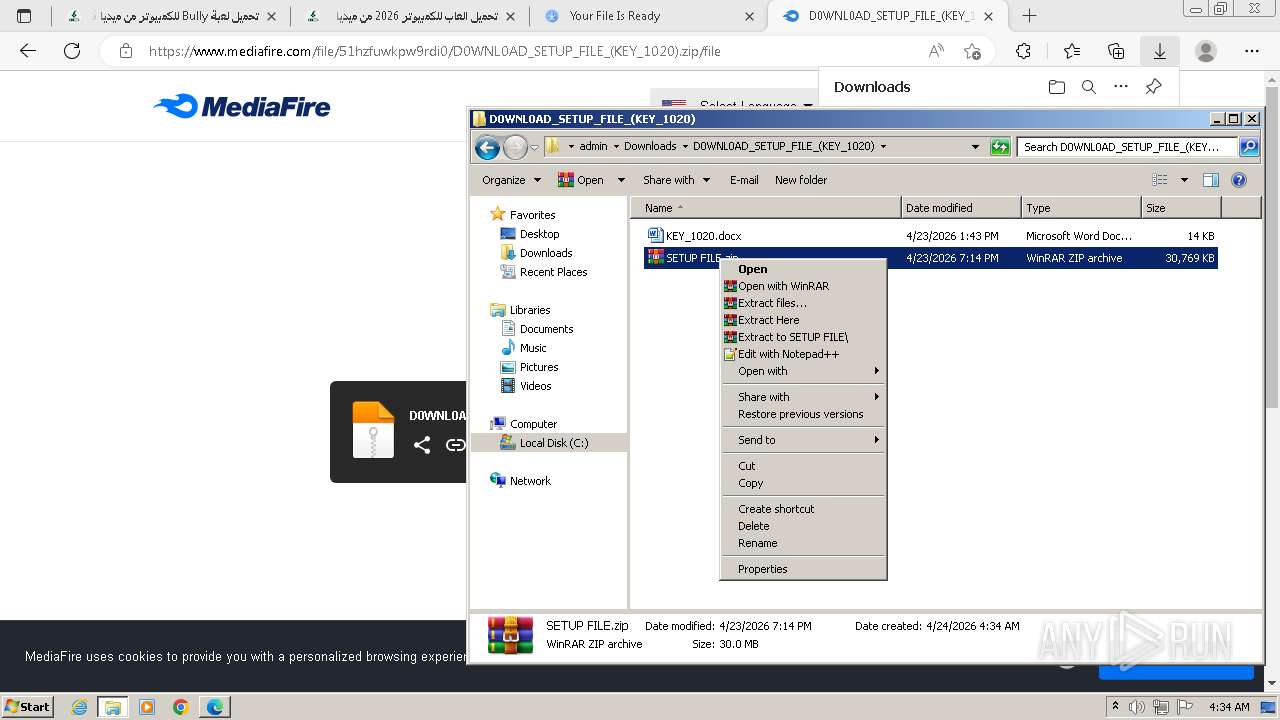Screen dimensions: 1280x720
Task: Click the Start button
Action: [x=27, y=707]
